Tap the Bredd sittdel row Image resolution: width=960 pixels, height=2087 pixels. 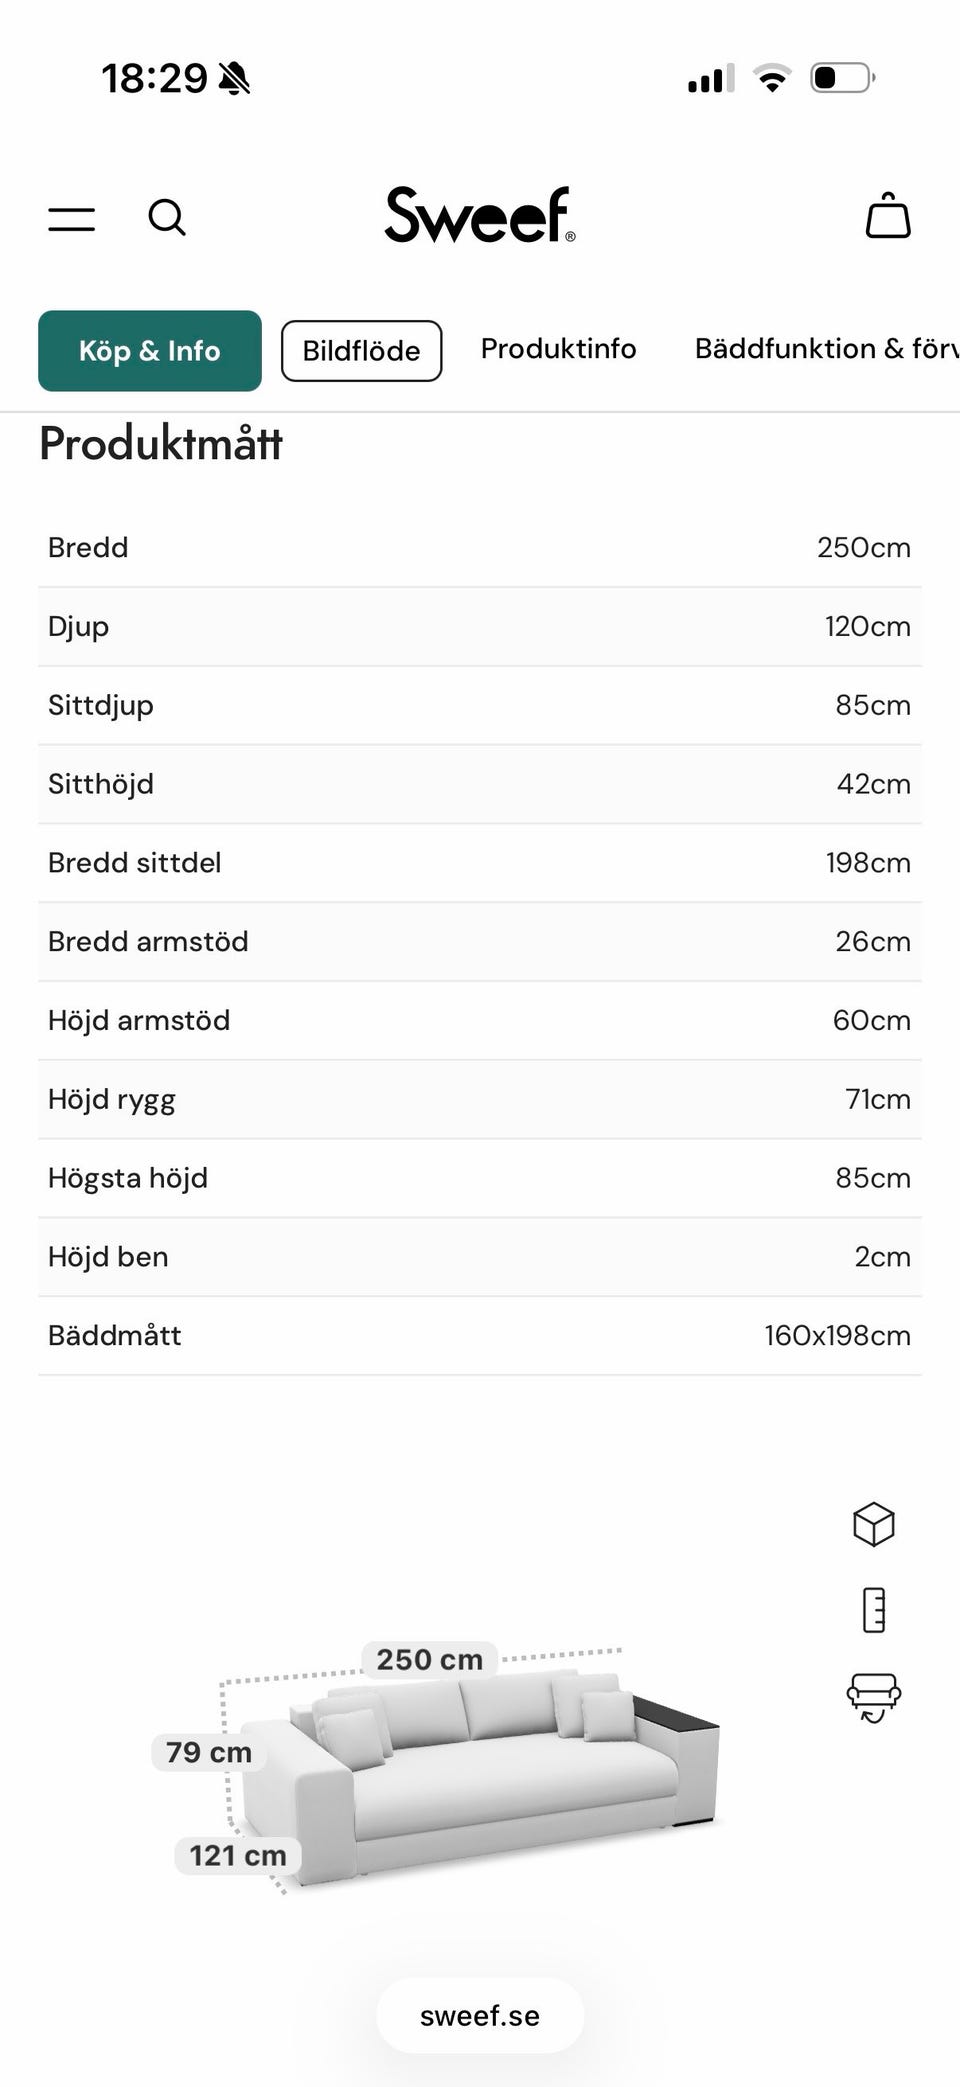[x=480, y=862]
